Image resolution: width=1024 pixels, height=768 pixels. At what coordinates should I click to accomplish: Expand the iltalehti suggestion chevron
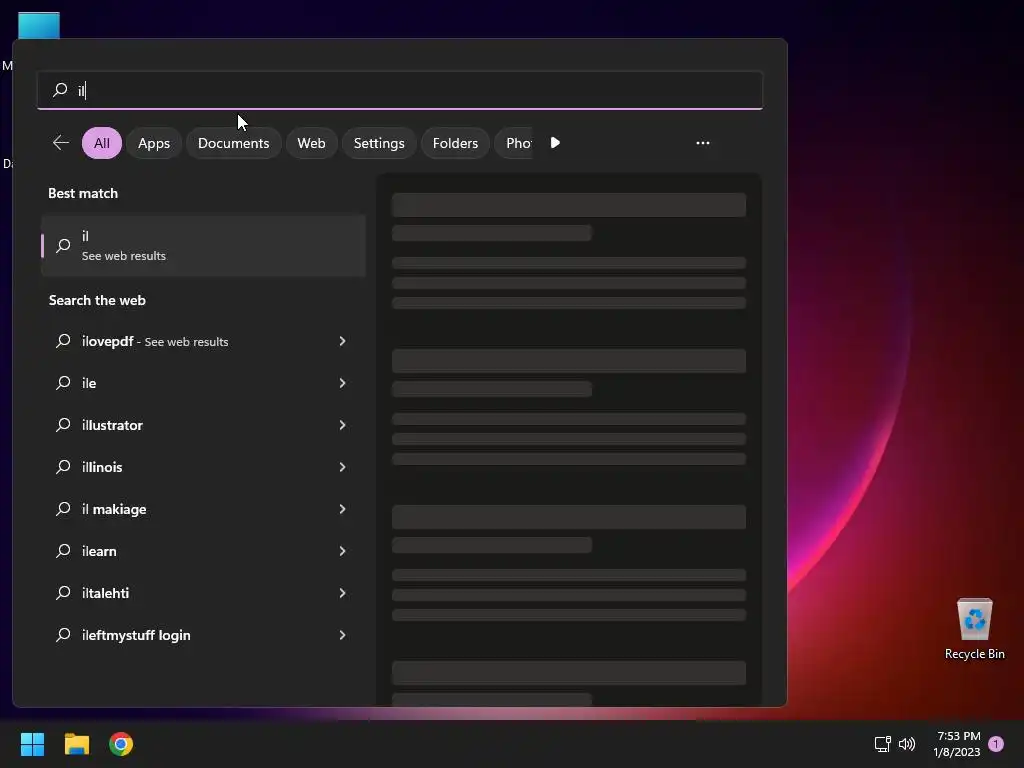coord(342,593)
